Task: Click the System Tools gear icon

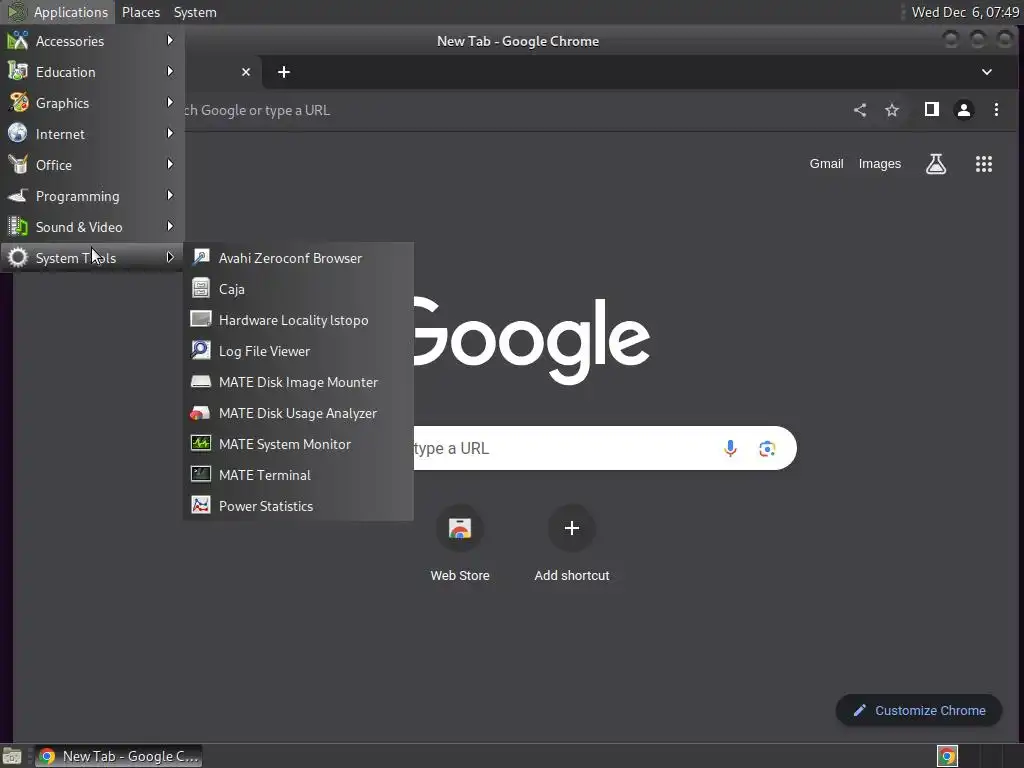Action: coord(18,257)
